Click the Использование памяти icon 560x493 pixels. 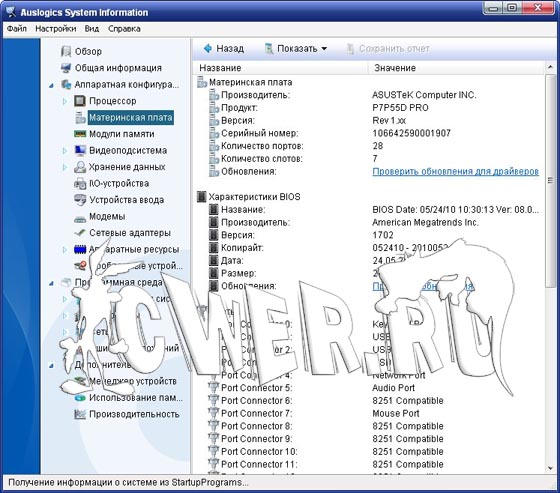click(x=80, y=398)
